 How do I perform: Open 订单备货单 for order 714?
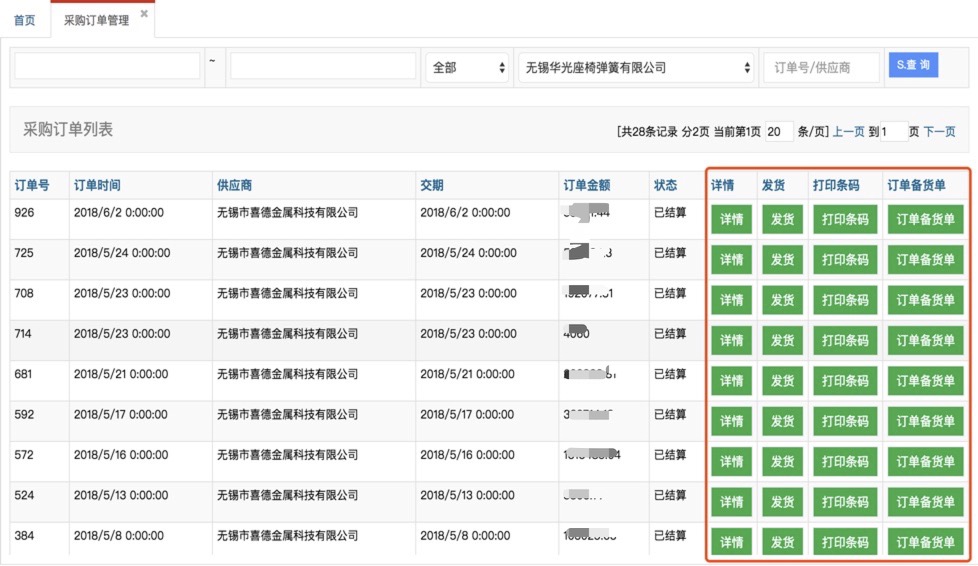coord(926,341)
